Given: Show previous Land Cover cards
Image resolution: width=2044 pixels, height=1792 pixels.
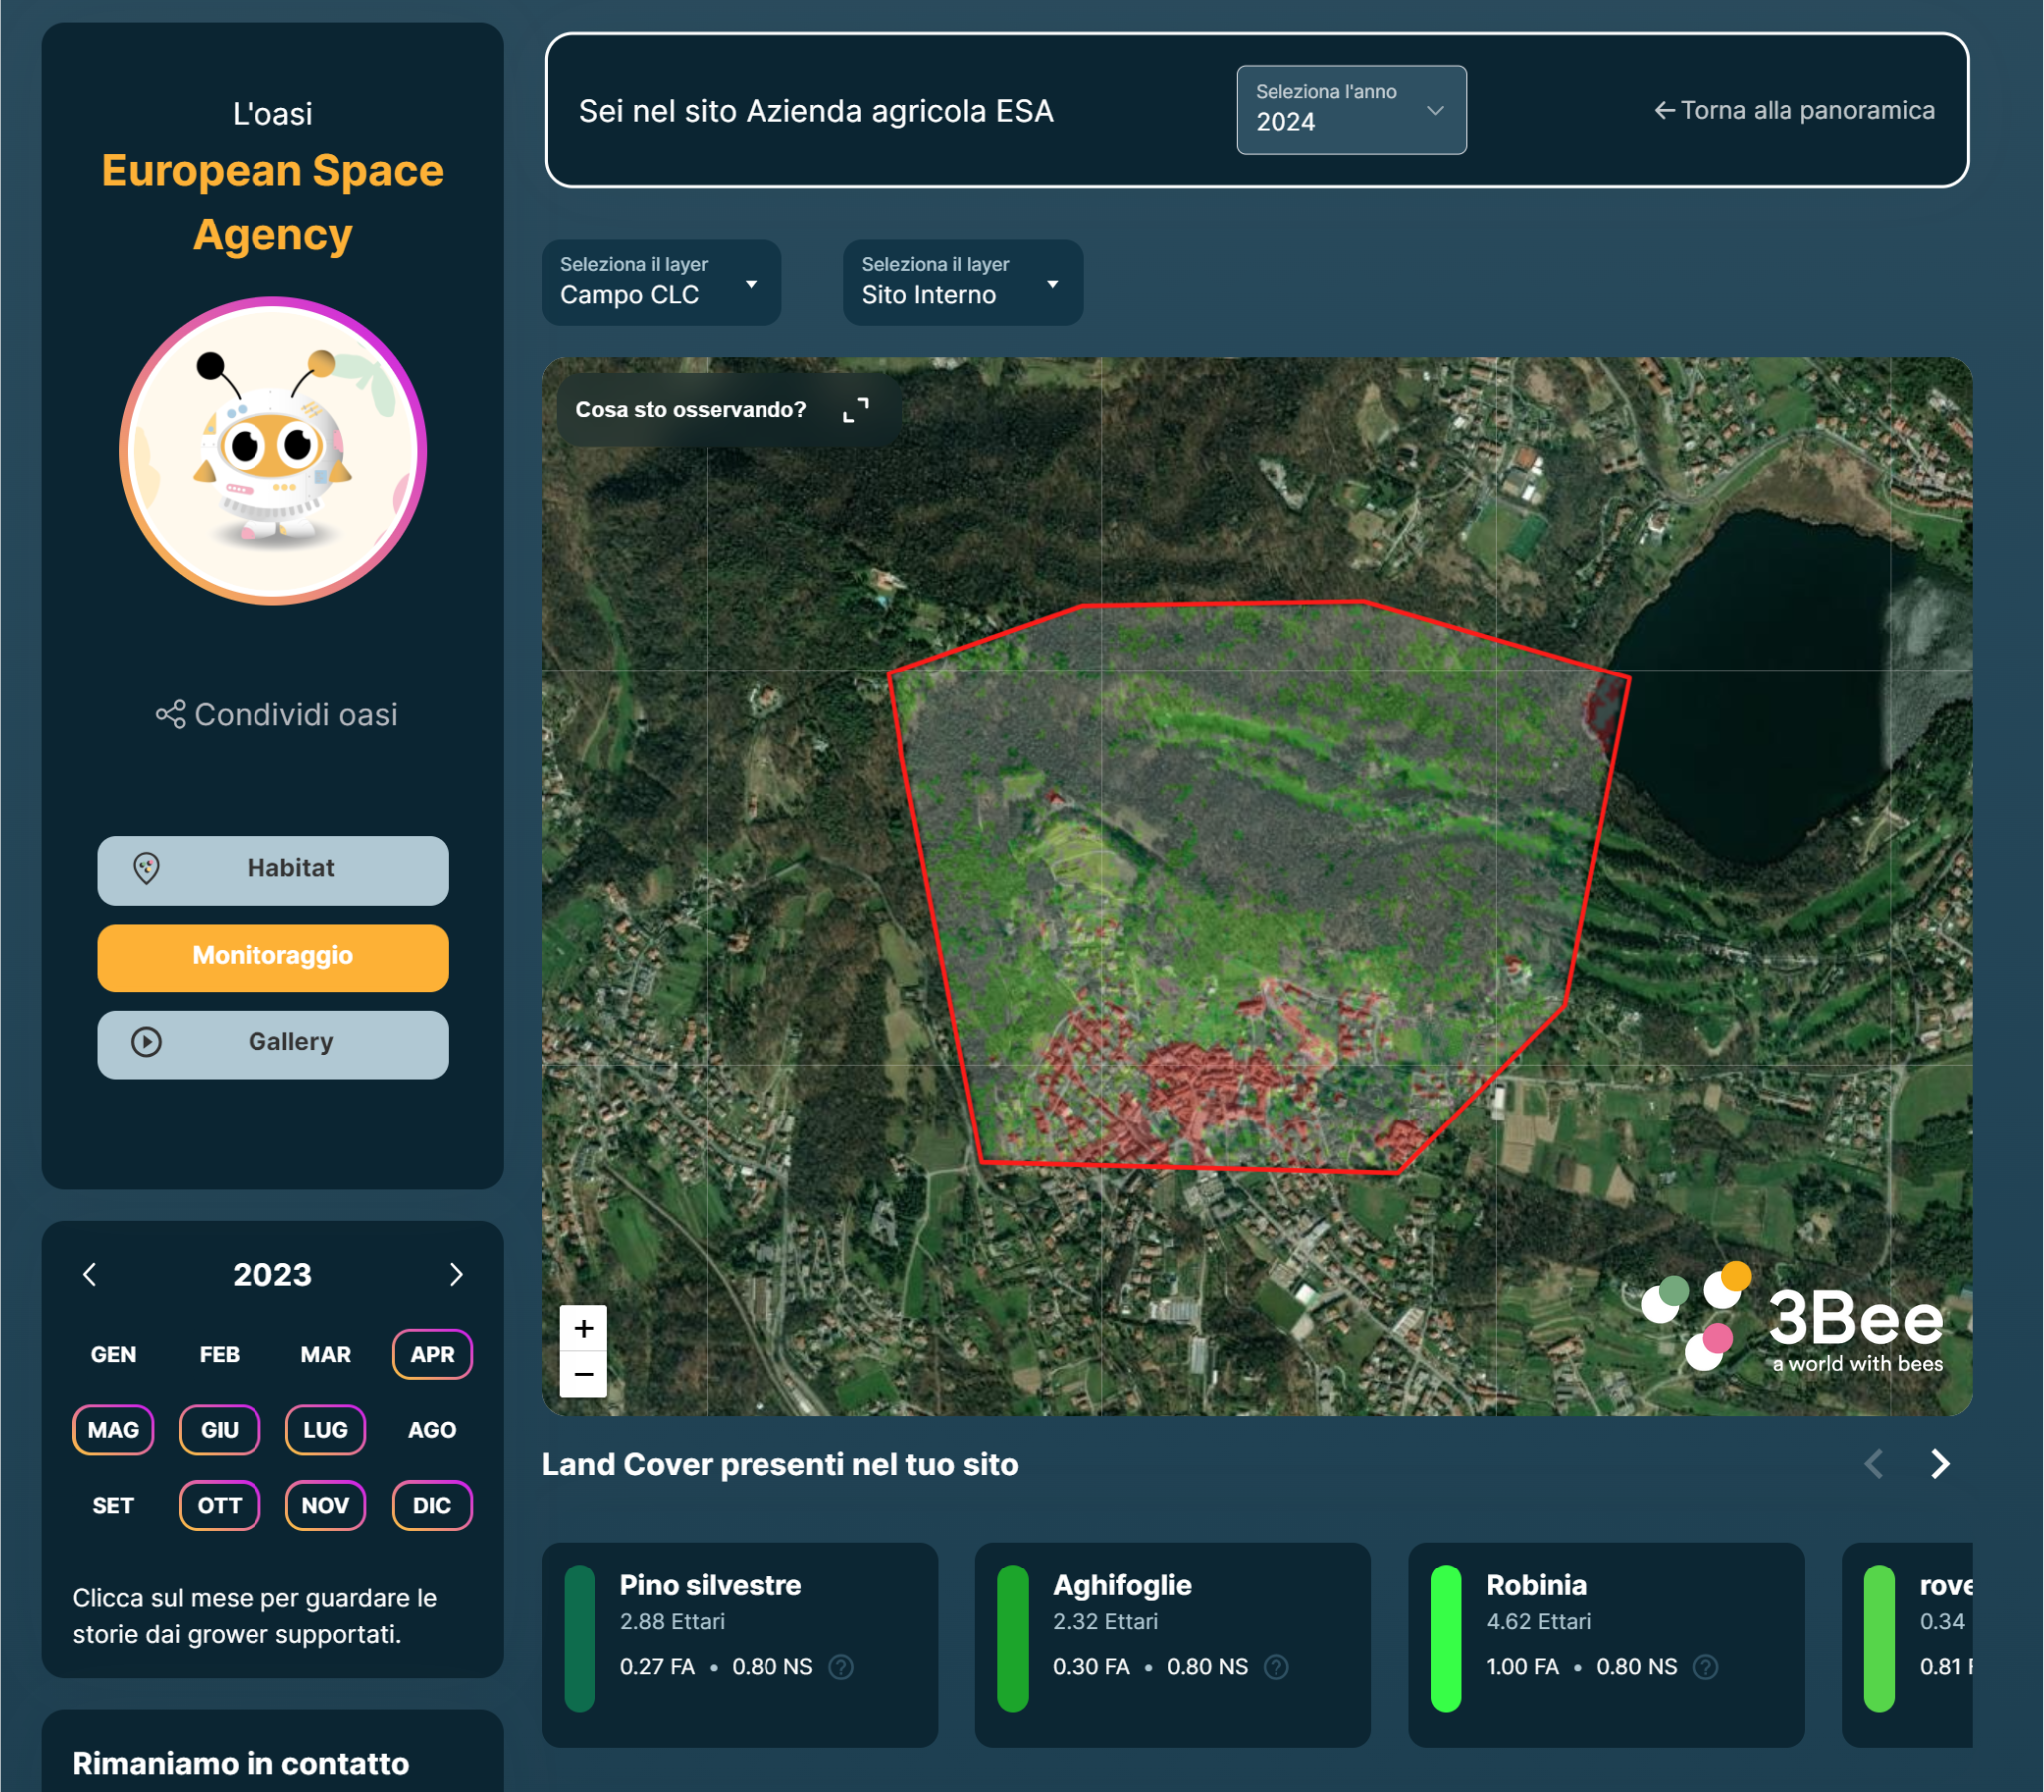Looking at the screenshot, I should click(x=1875, y=1464).
